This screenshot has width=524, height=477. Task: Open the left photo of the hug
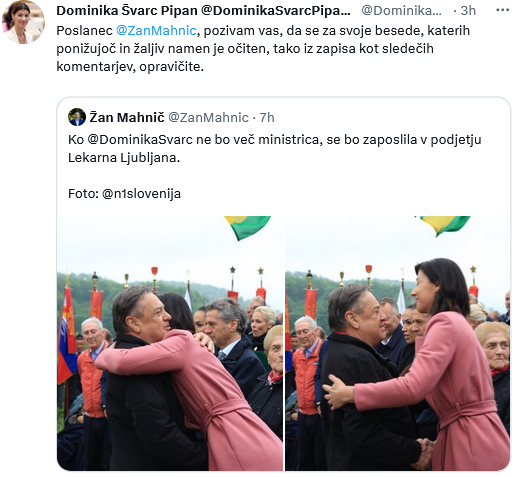point(170,343)
